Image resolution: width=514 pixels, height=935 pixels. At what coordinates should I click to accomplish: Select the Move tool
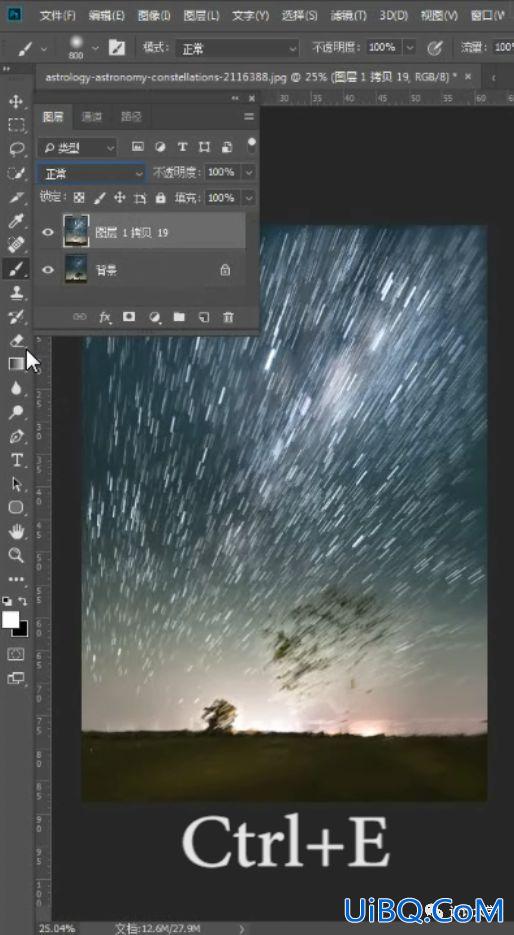pos(16,101)
